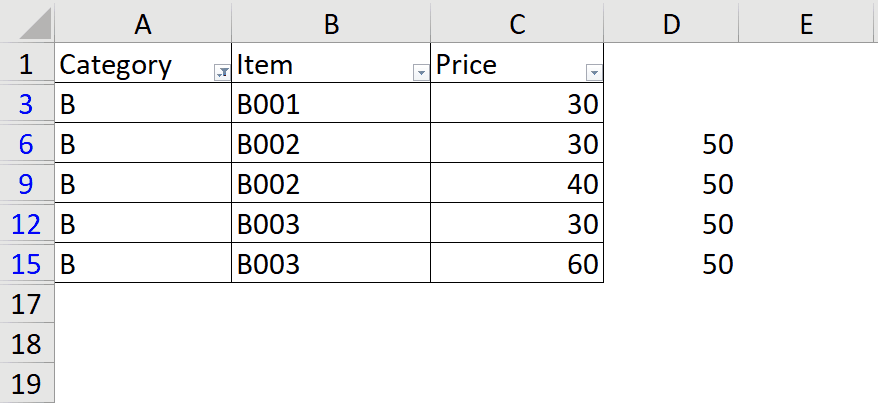The width and height of the screenshot is (878, 403).
Task: Select column B header
Action: [x=331, y=24]
